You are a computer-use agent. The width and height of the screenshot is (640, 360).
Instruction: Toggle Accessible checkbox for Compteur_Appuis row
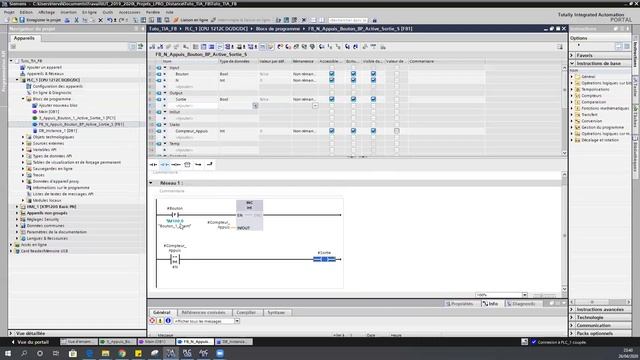[331, 131]
